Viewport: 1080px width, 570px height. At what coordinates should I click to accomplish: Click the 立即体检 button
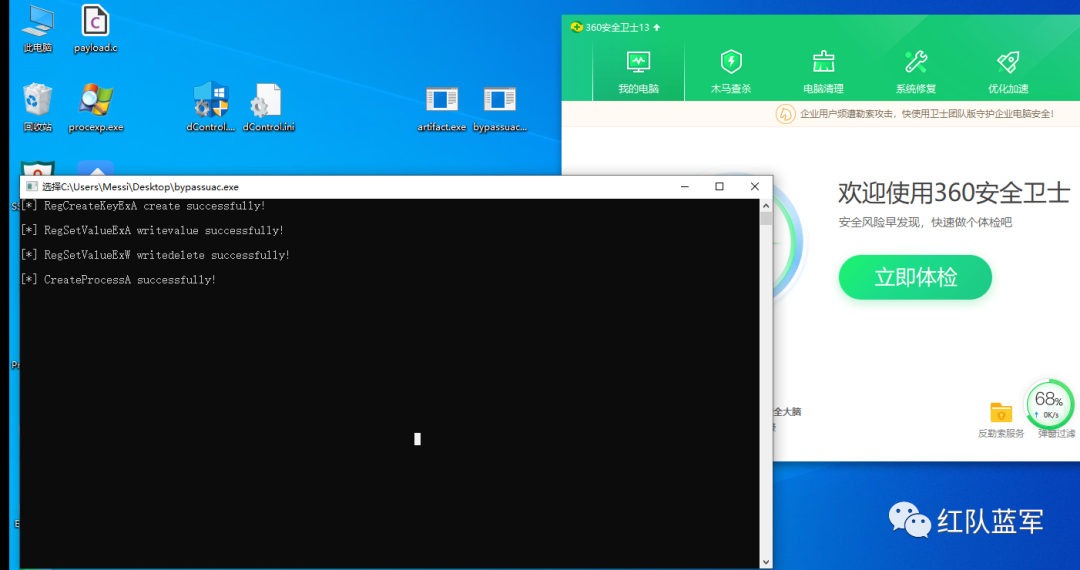pos(915,277)
